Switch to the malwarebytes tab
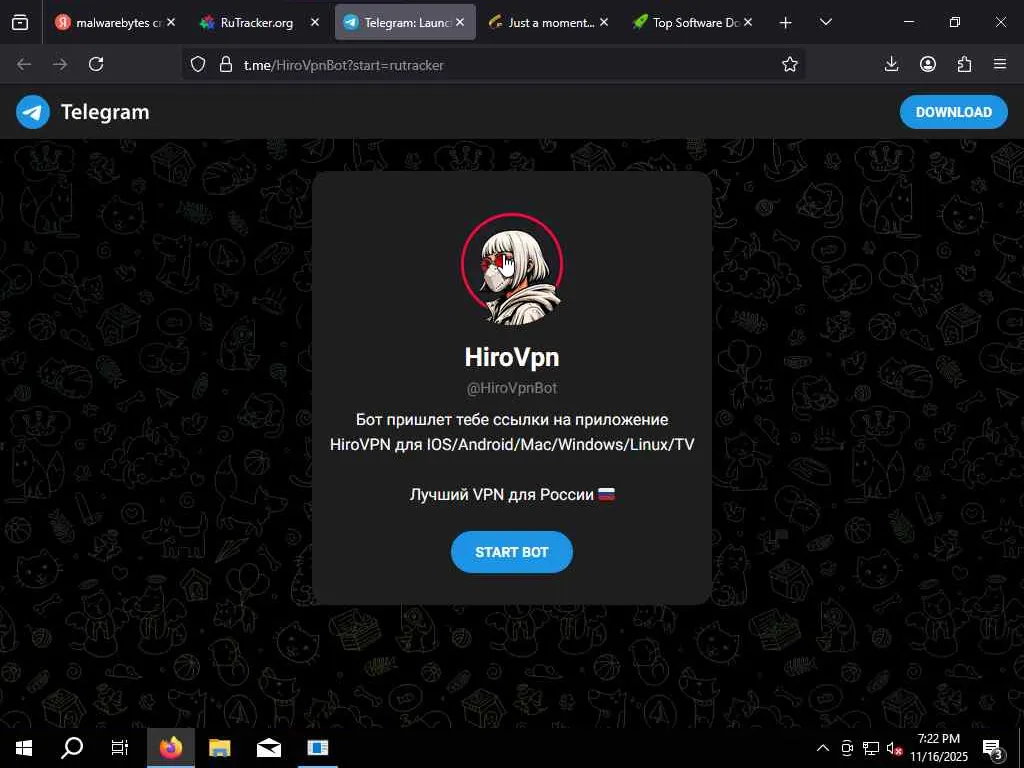 pyautogui.click(x=115, y=22)
